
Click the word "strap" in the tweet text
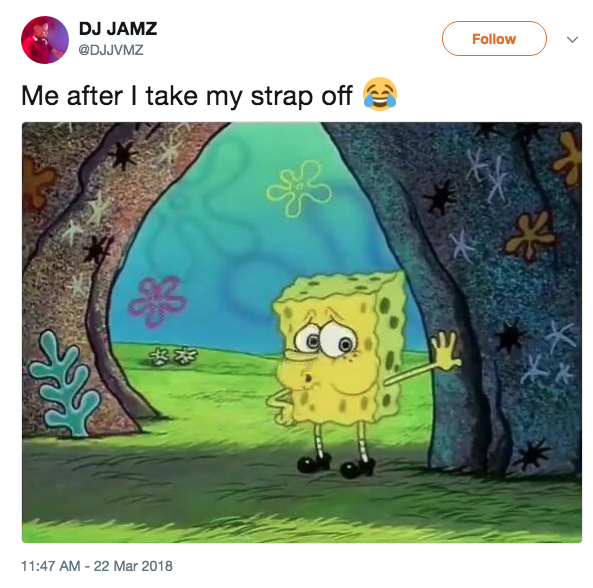pos(283,97)
